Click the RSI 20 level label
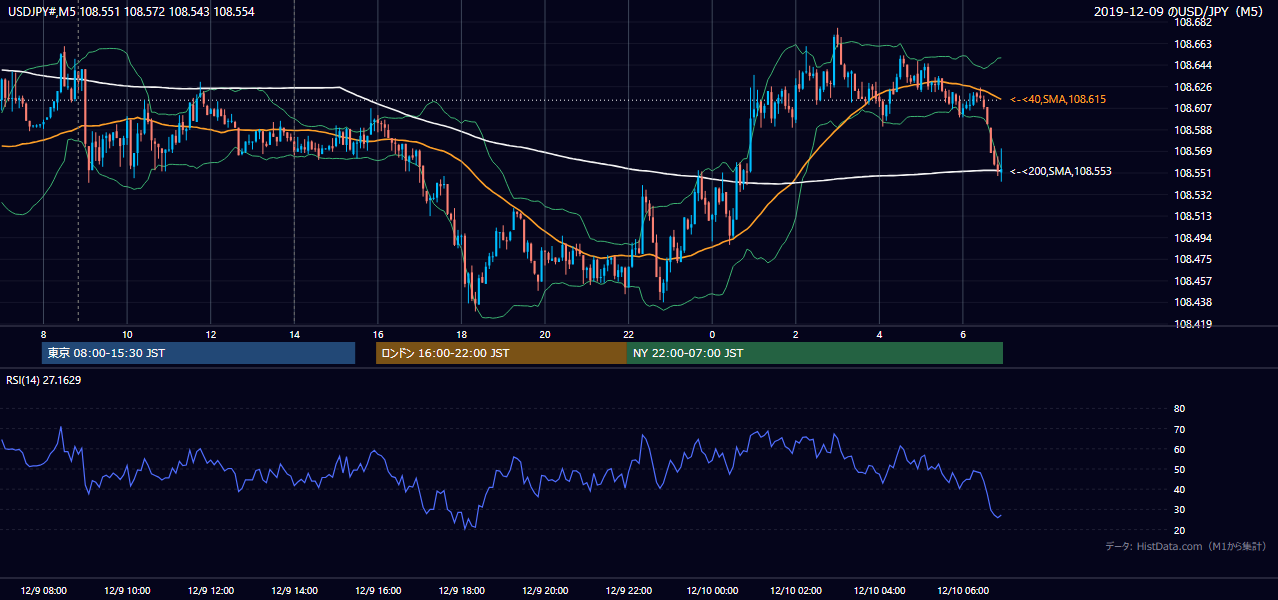1278x600 pixels. pos(1179,530)
